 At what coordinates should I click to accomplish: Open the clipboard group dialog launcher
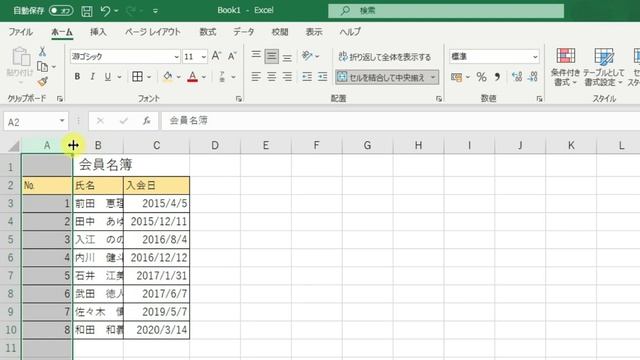pos(60,99)
